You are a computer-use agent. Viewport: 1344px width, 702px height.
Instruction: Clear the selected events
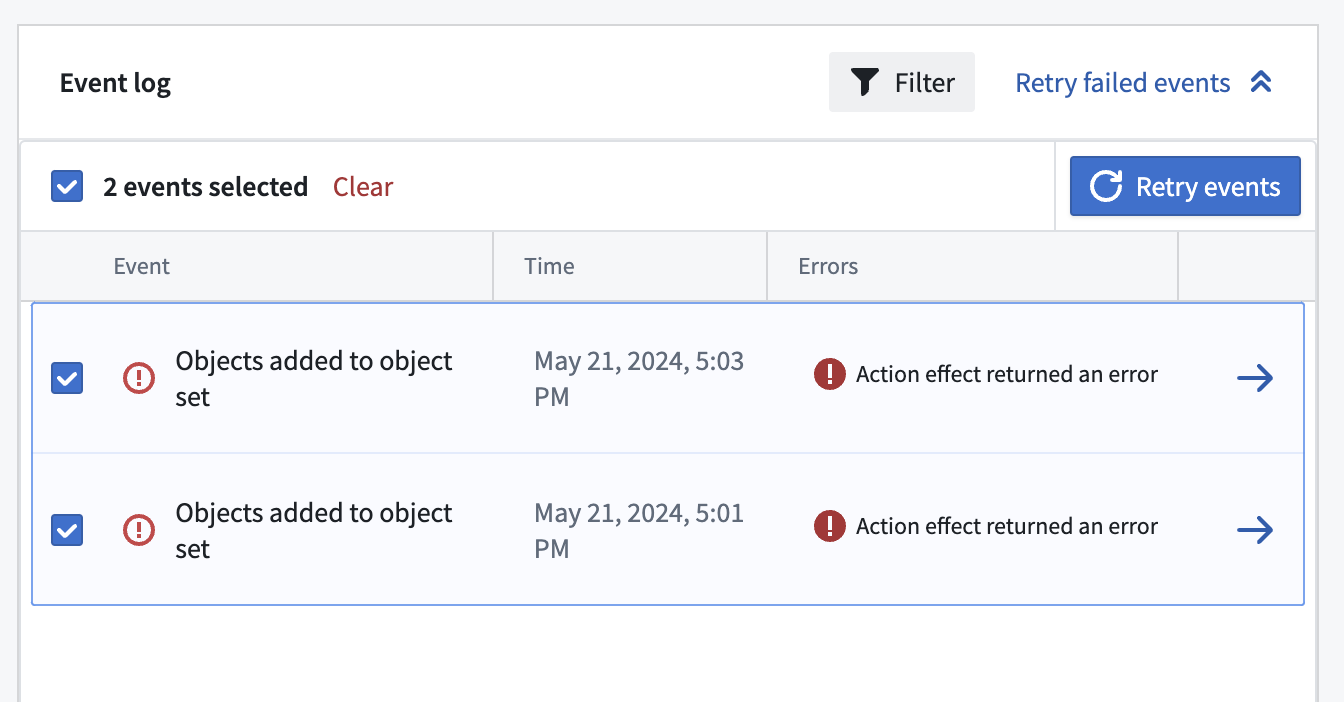tap(363, 187)
